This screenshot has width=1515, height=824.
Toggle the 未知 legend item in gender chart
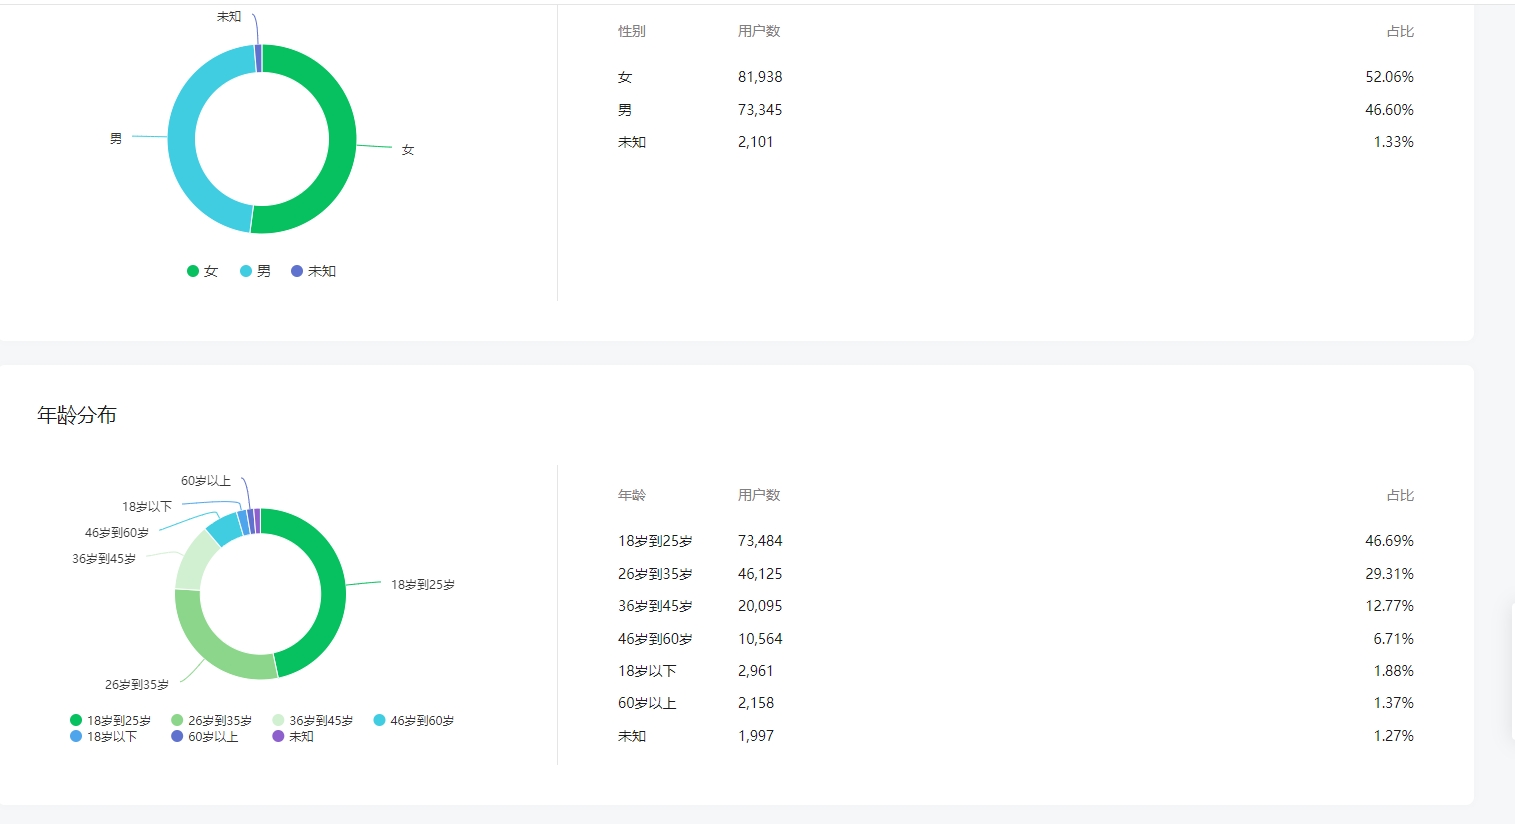[313, 271]
